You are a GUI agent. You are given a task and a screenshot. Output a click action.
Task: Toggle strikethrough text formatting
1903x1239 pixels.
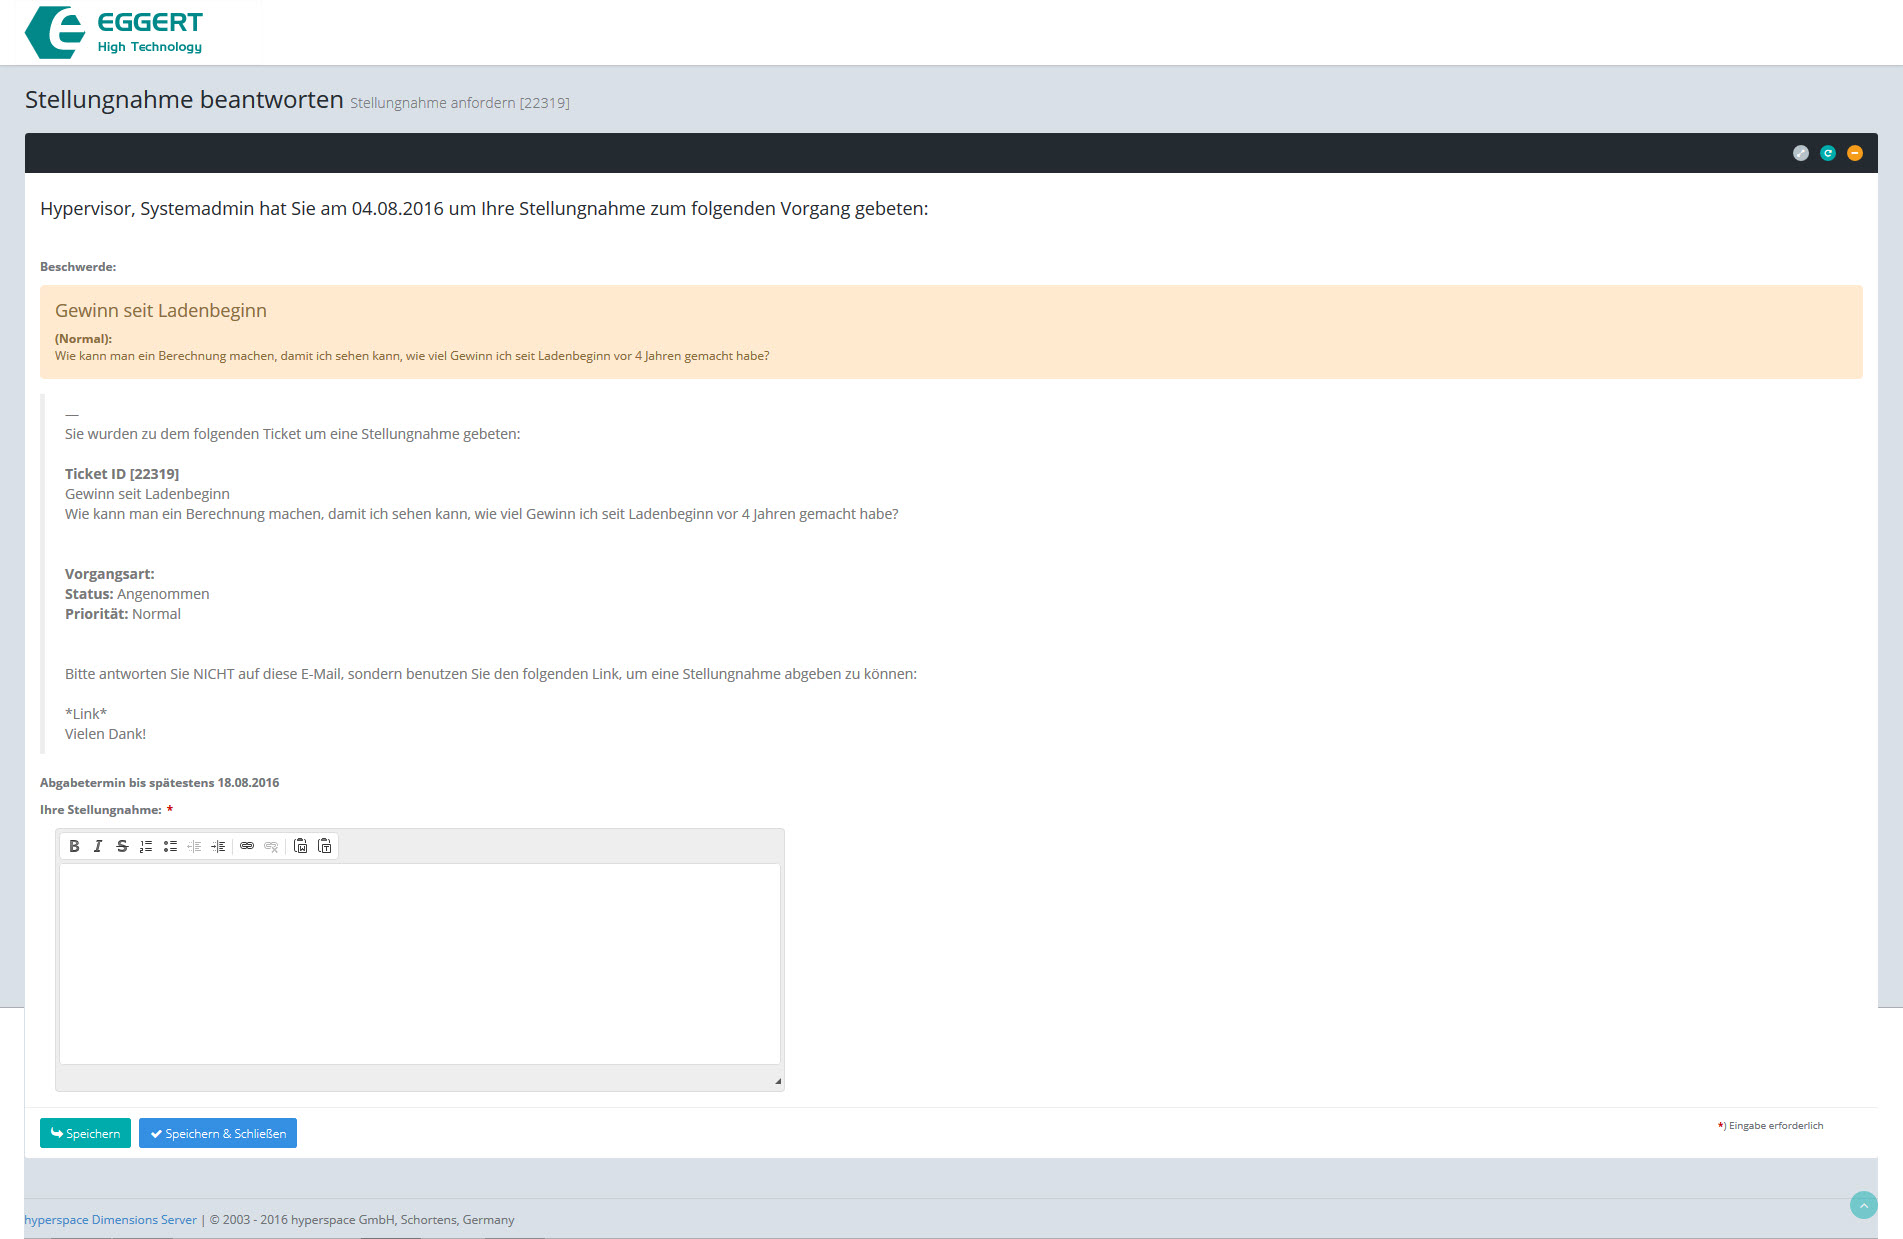(122, 846)
